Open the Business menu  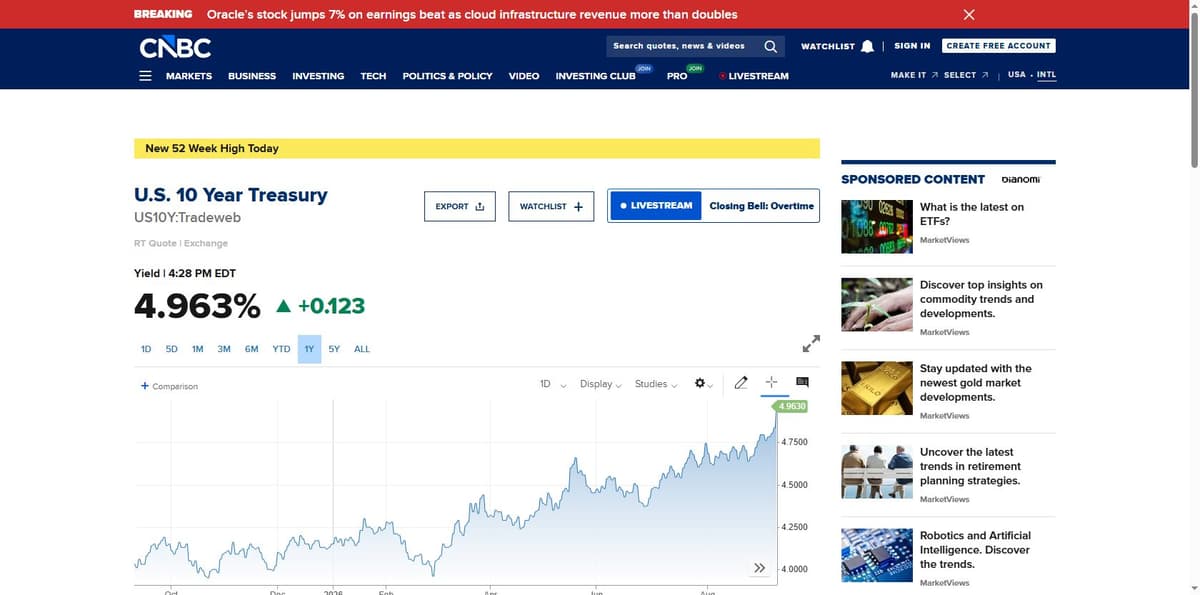click(x=252, y=76)
